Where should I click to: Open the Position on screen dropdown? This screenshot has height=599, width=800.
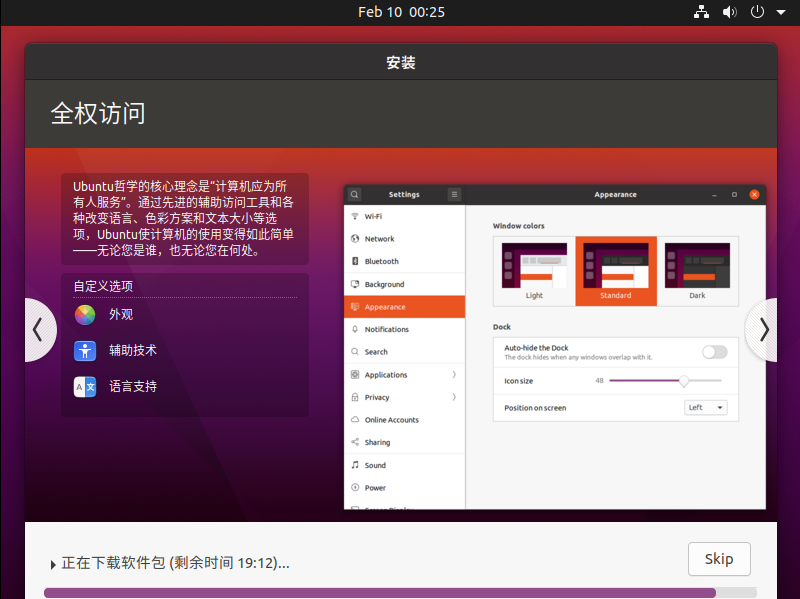[x=705, y=407]
